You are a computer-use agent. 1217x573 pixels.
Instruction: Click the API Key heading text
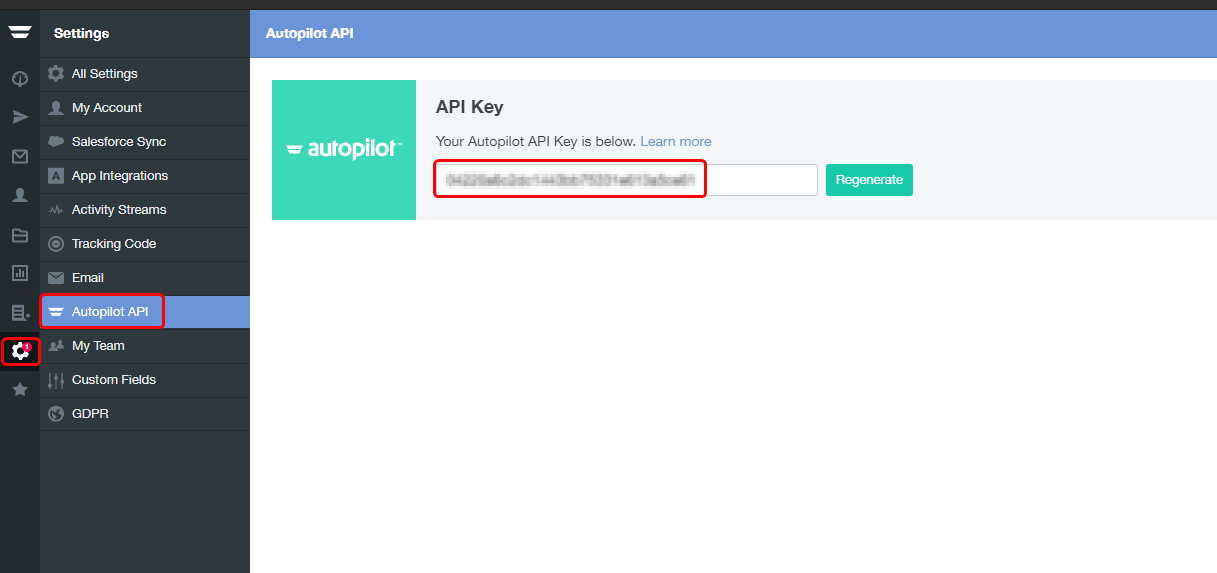click(x=469, y=107)
